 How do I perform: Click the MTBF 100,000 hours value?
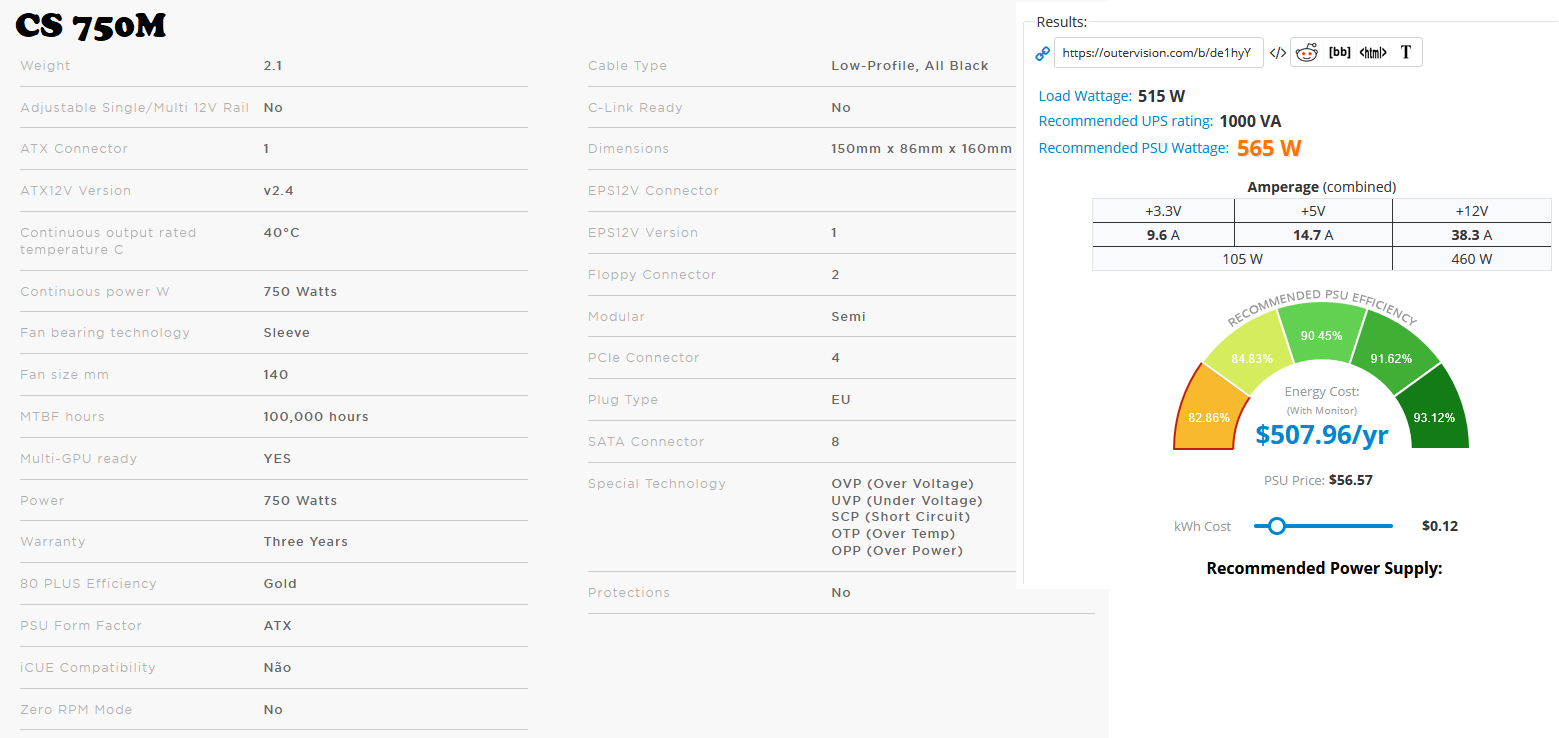[x=316, y=416]
